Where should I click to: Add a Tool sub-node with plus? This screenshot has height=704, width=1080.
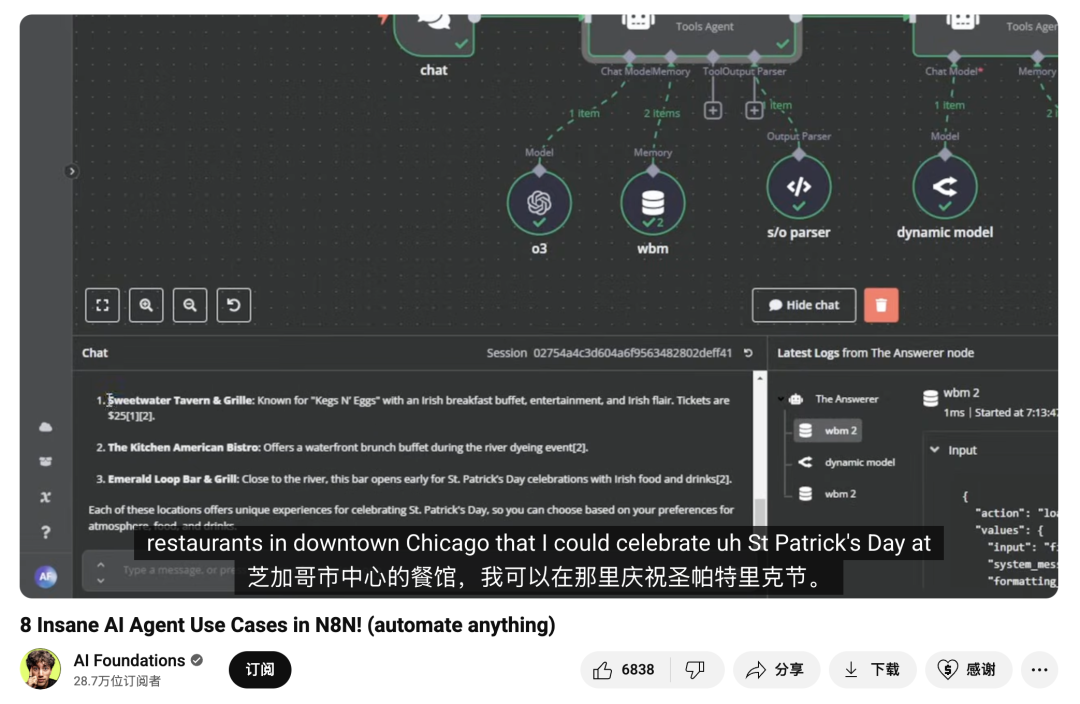tap(713, 110)
